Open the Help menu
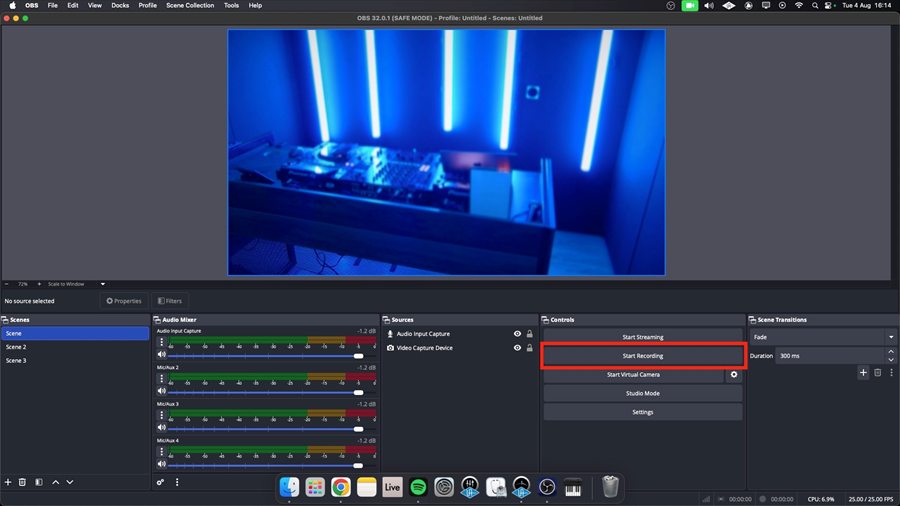This screenshot has height=506, width=900. pyautogui.click(x=255, y=5)
